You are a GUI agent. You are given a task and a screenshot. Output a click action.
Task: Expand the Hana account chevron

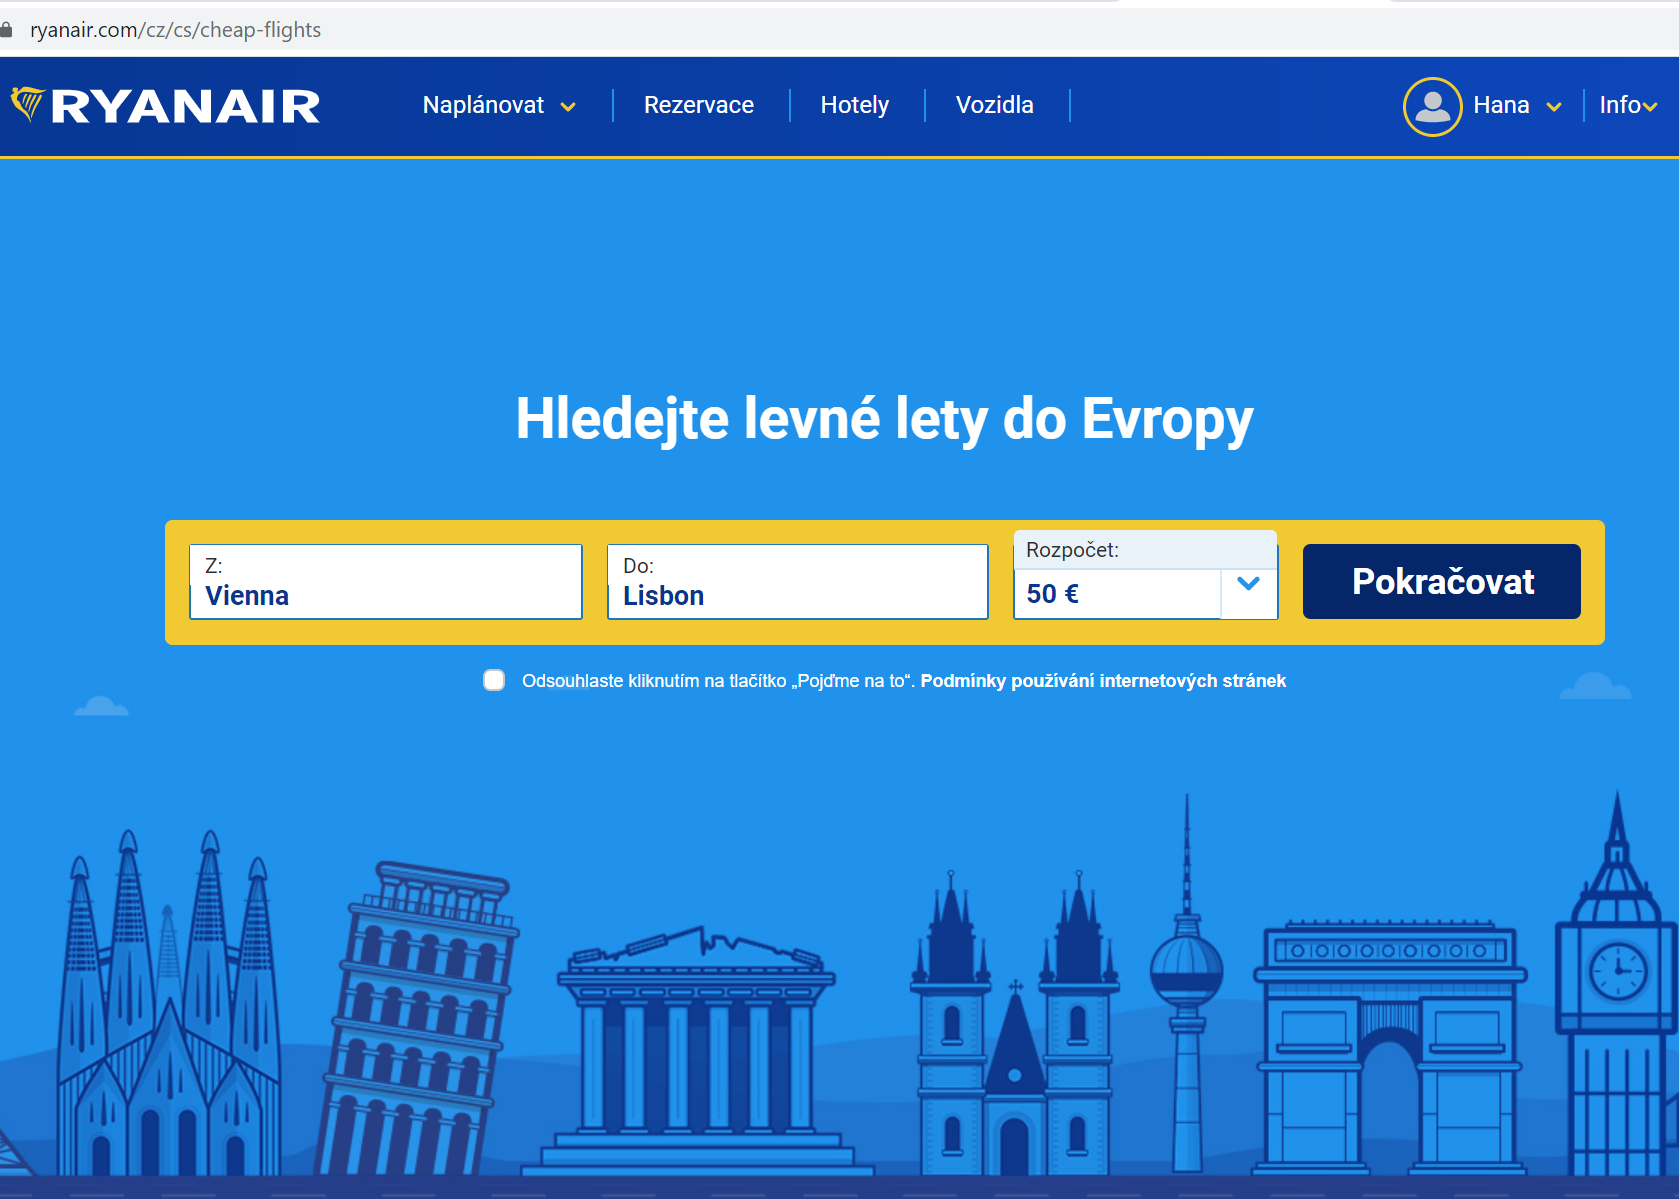coord(1554,107)
